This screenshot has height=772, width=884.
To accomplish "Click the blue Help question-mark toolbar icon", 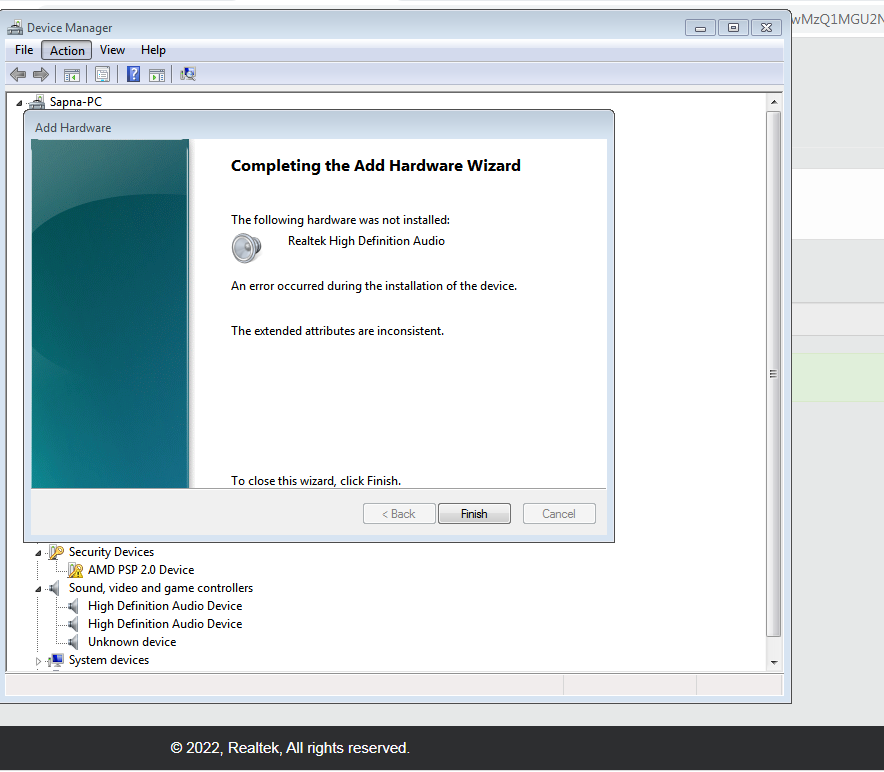I will [x=133, y=73].
